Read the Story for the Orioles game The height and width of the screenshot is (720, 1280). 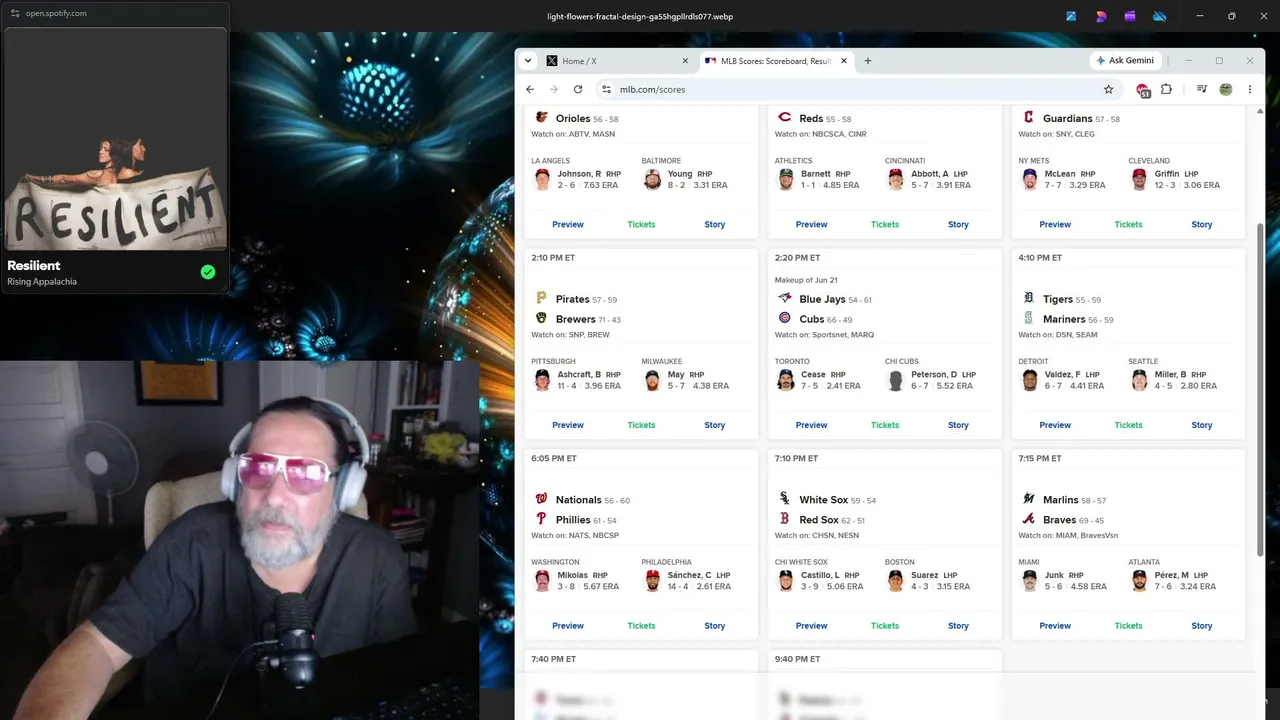(x=714, y=224)
